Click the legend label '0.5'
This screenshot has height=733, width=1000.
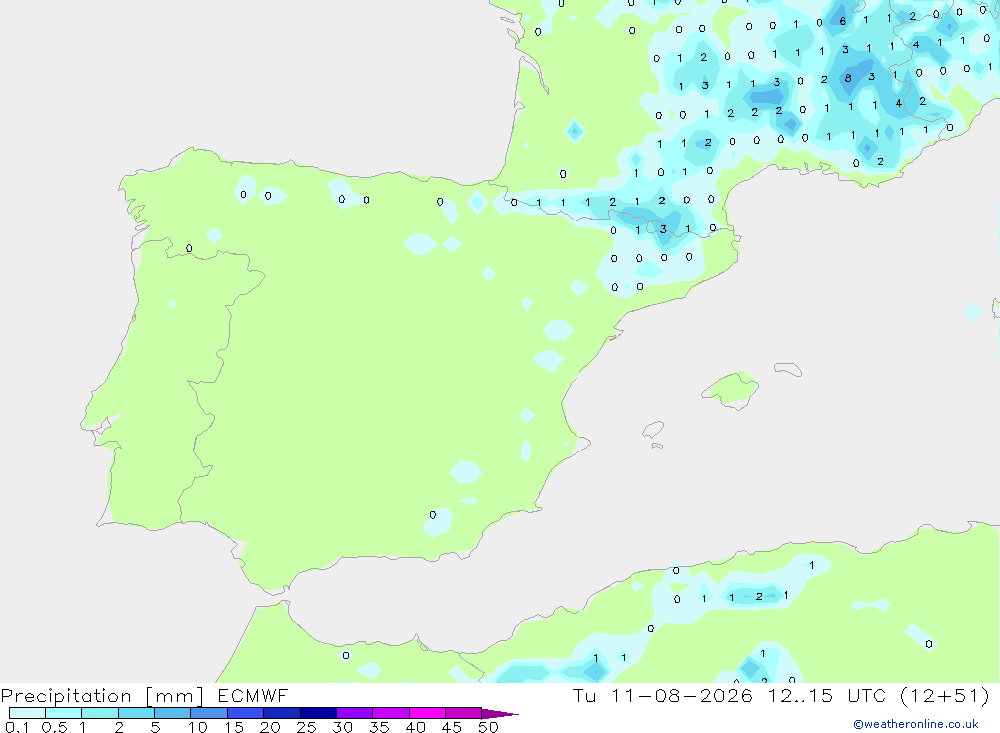tap(54, 727)
